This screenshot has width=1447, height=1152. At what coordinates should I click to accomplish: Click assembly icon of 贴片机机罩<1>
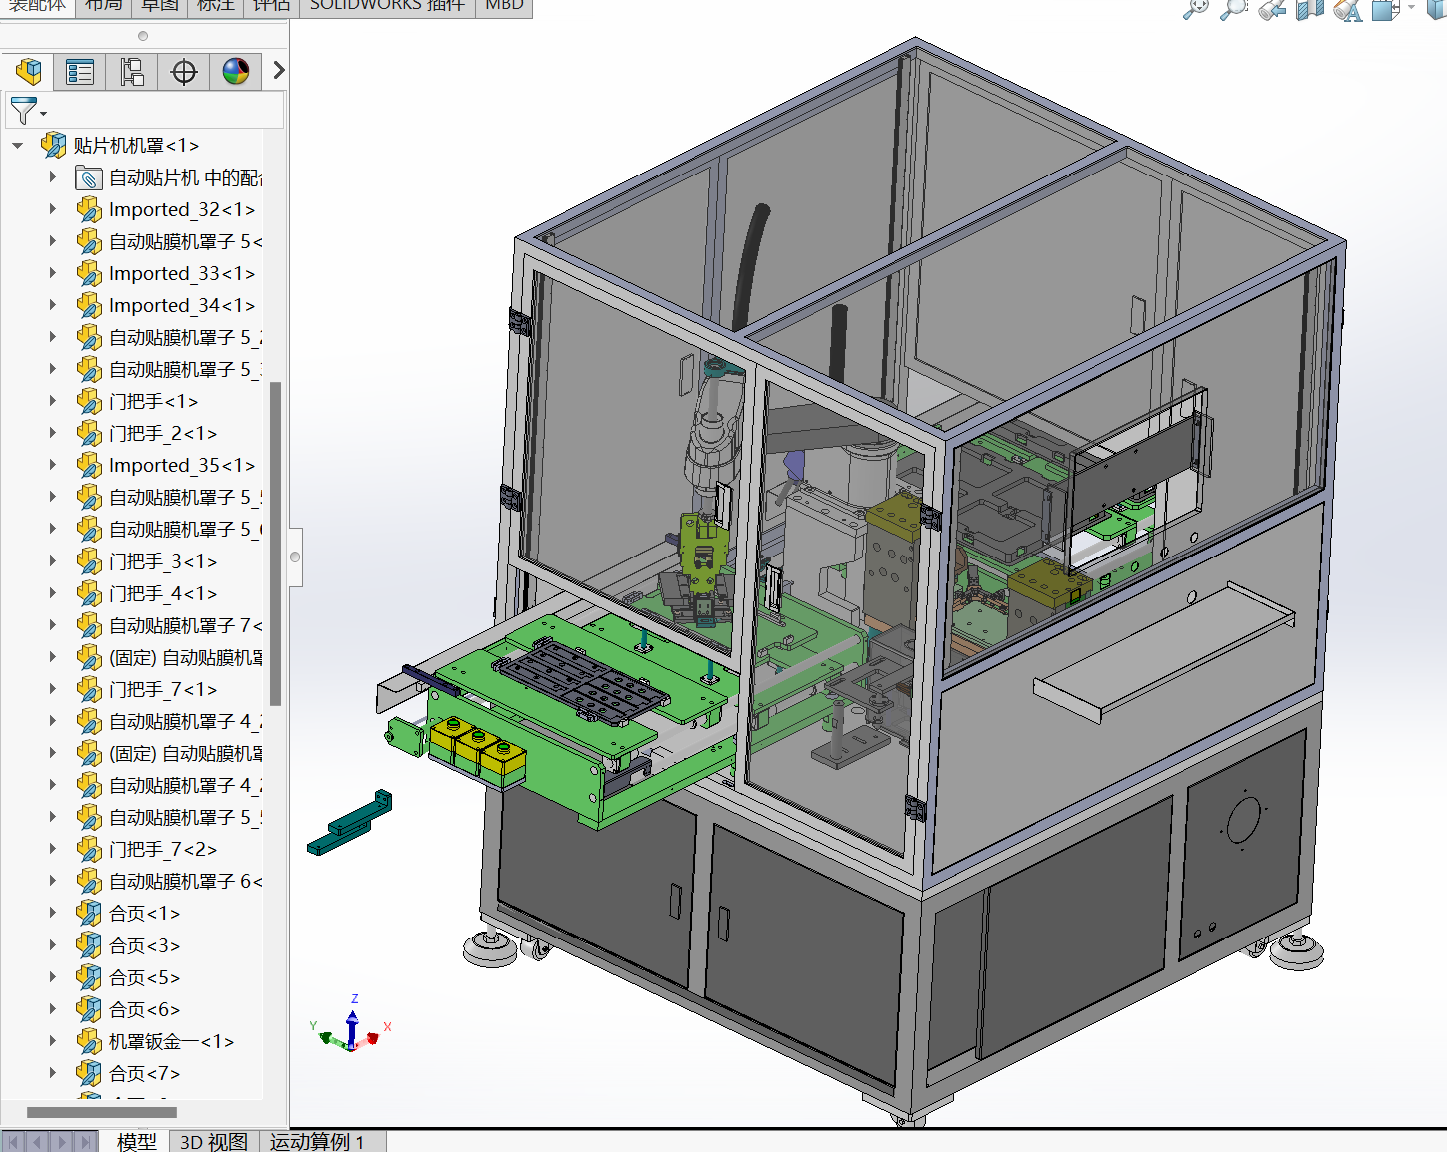(53, 145)
